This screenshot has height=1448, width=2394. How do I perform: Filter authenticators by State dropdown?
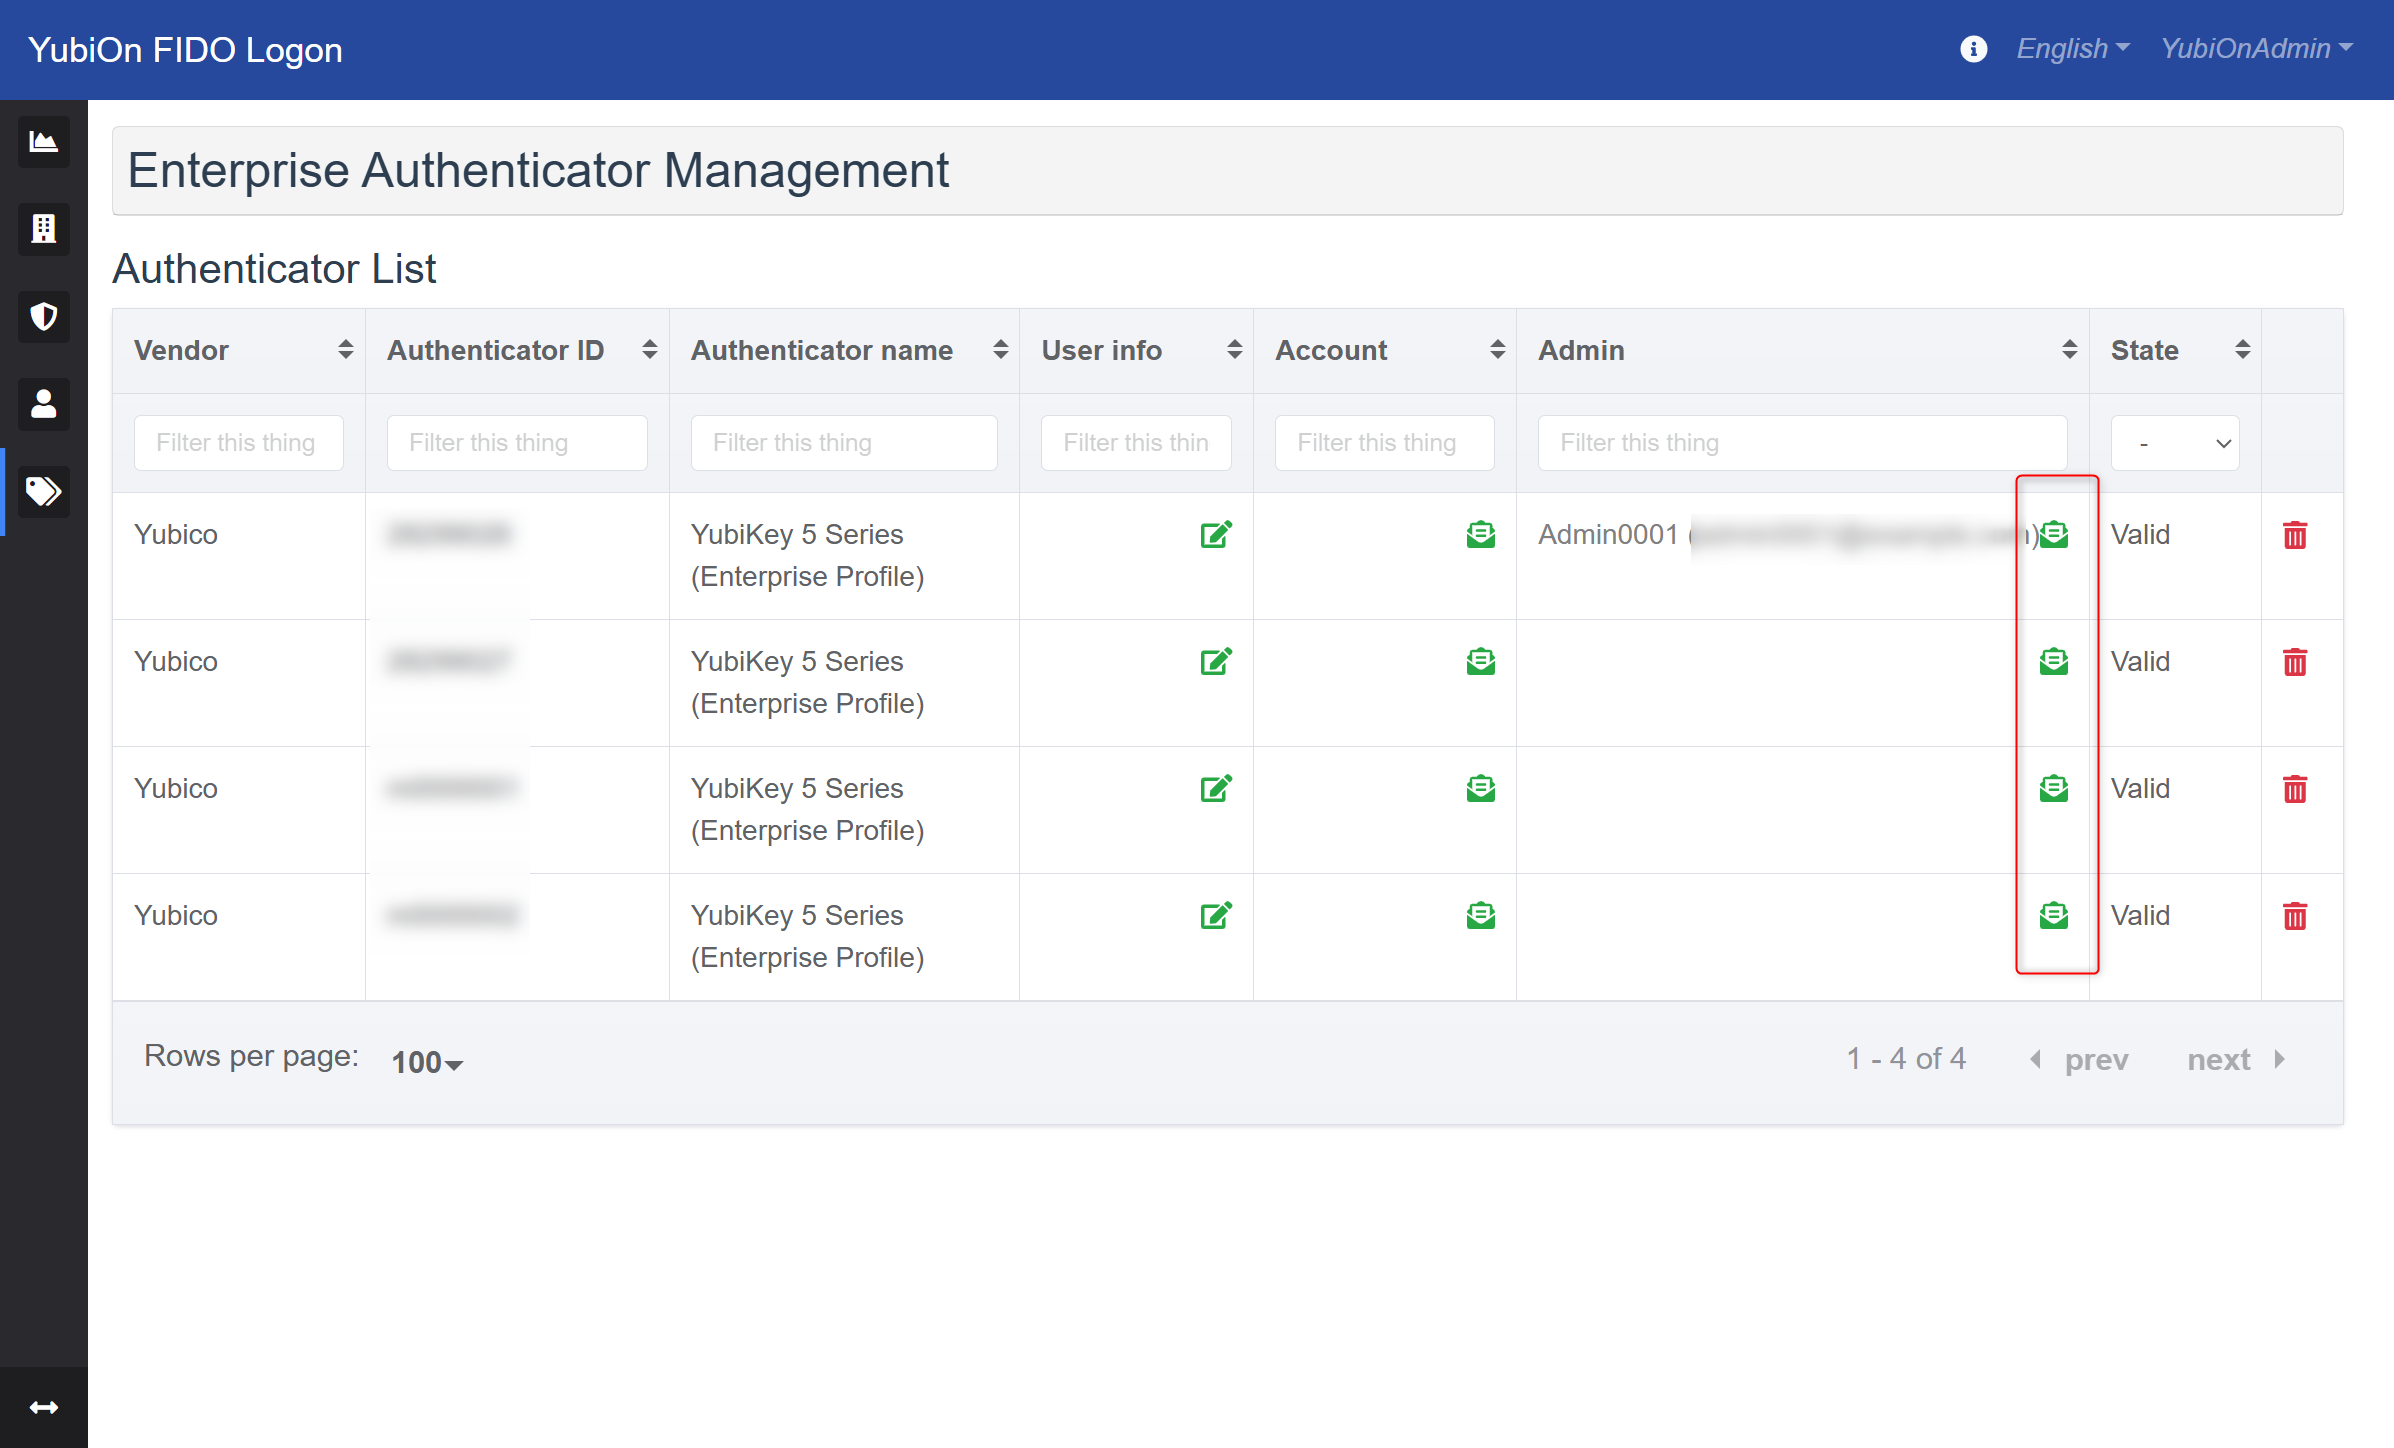pos(2173,441)
